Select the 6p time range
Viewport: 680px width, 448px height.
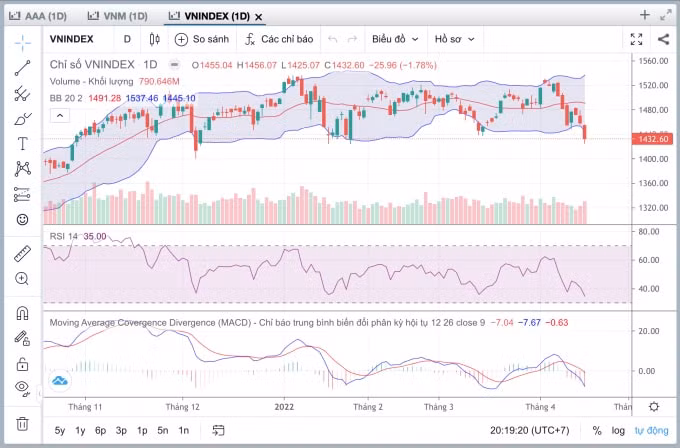point(101,431)
